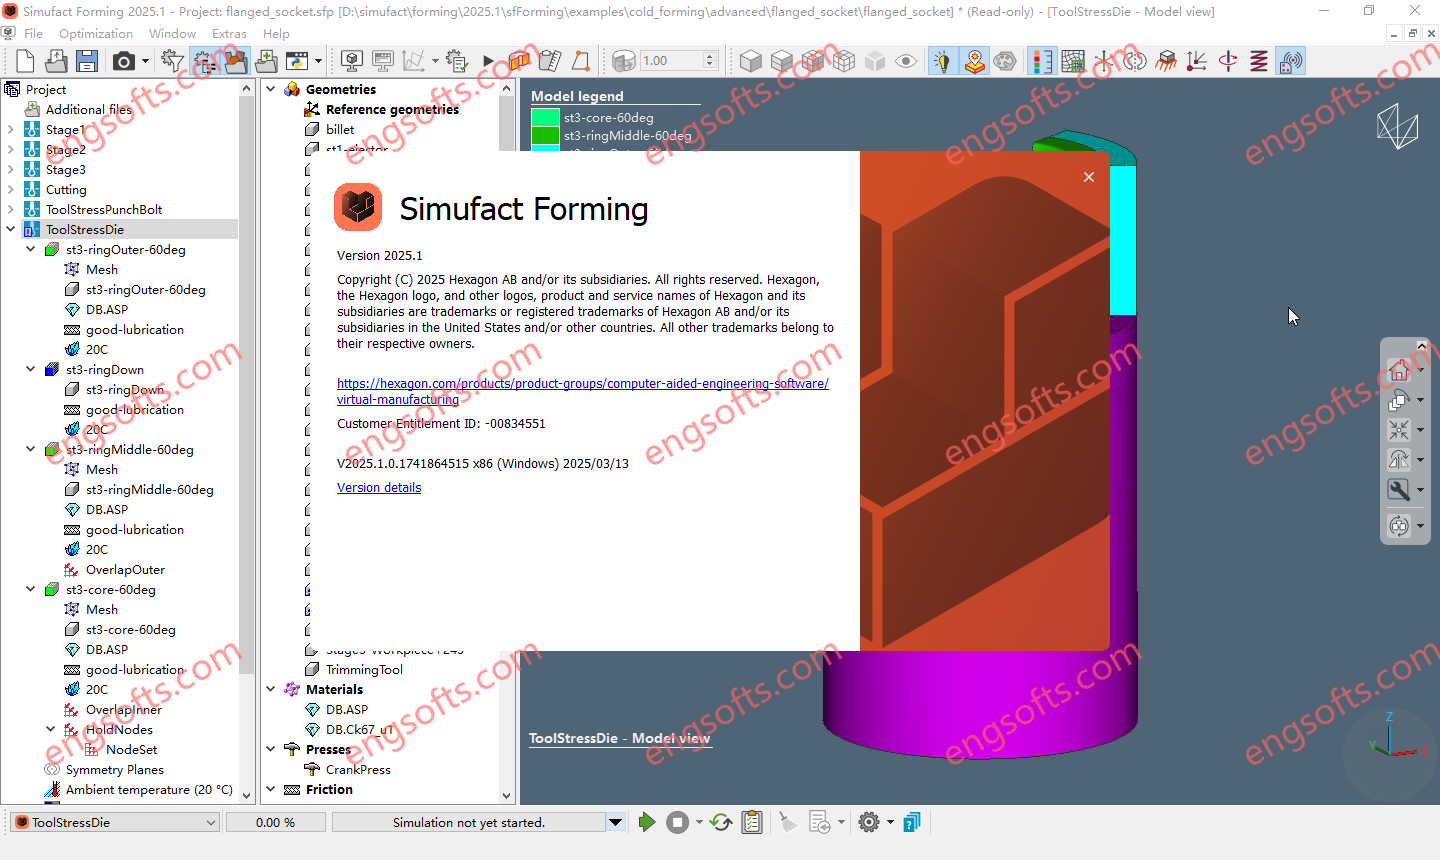Select the NodeSet tree item

click(x=131, y=749)
